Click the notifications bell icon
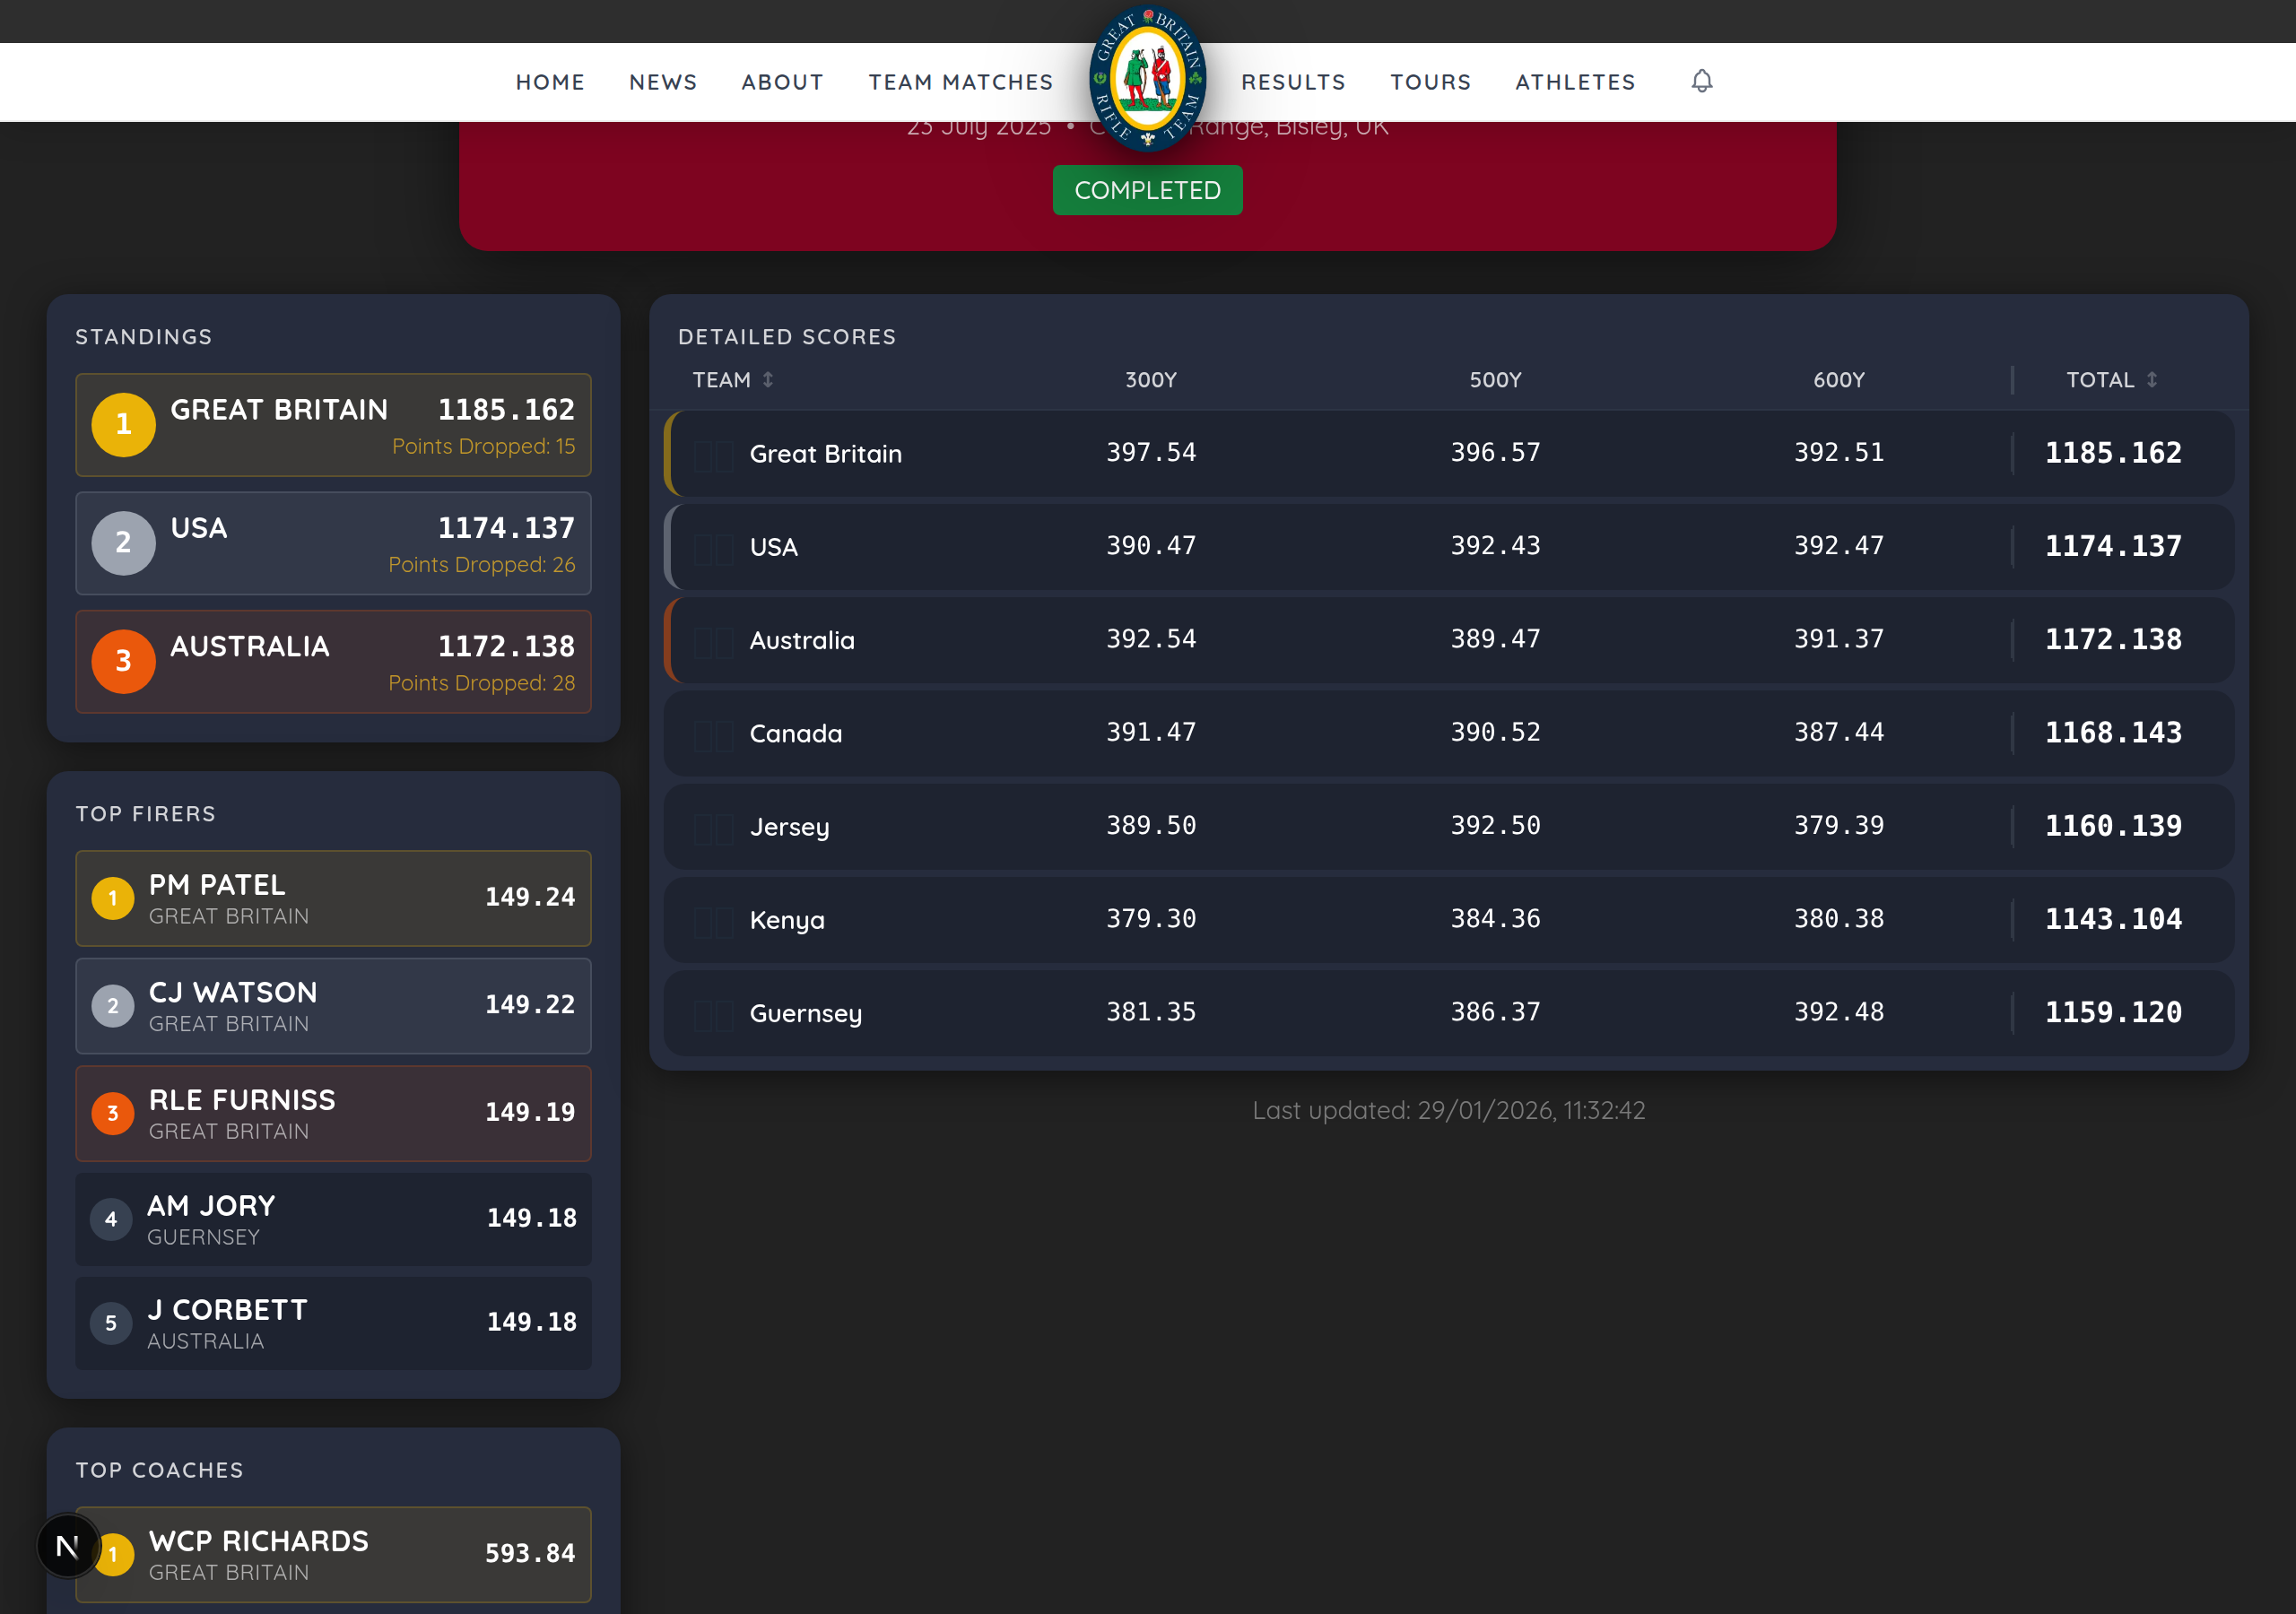 [x=1702, y=81]
